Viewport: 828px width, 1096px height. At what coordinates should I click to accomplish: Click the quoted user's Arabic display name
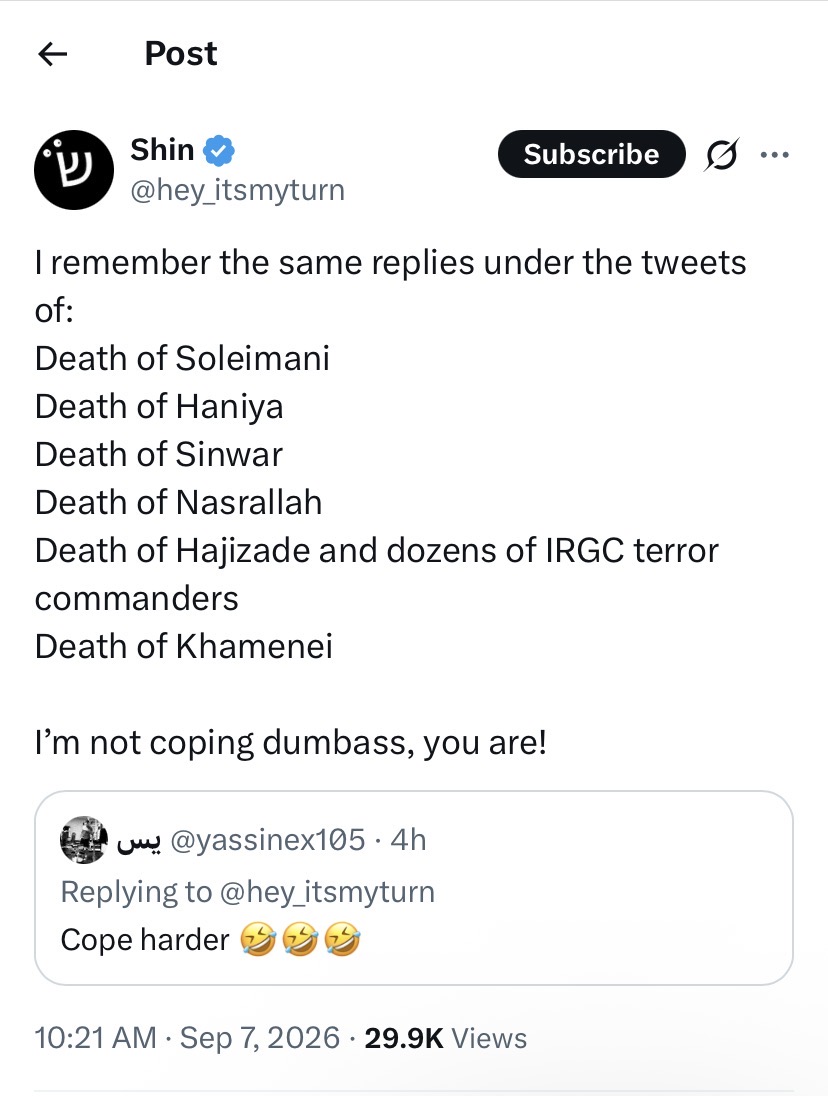click(139, 842)
